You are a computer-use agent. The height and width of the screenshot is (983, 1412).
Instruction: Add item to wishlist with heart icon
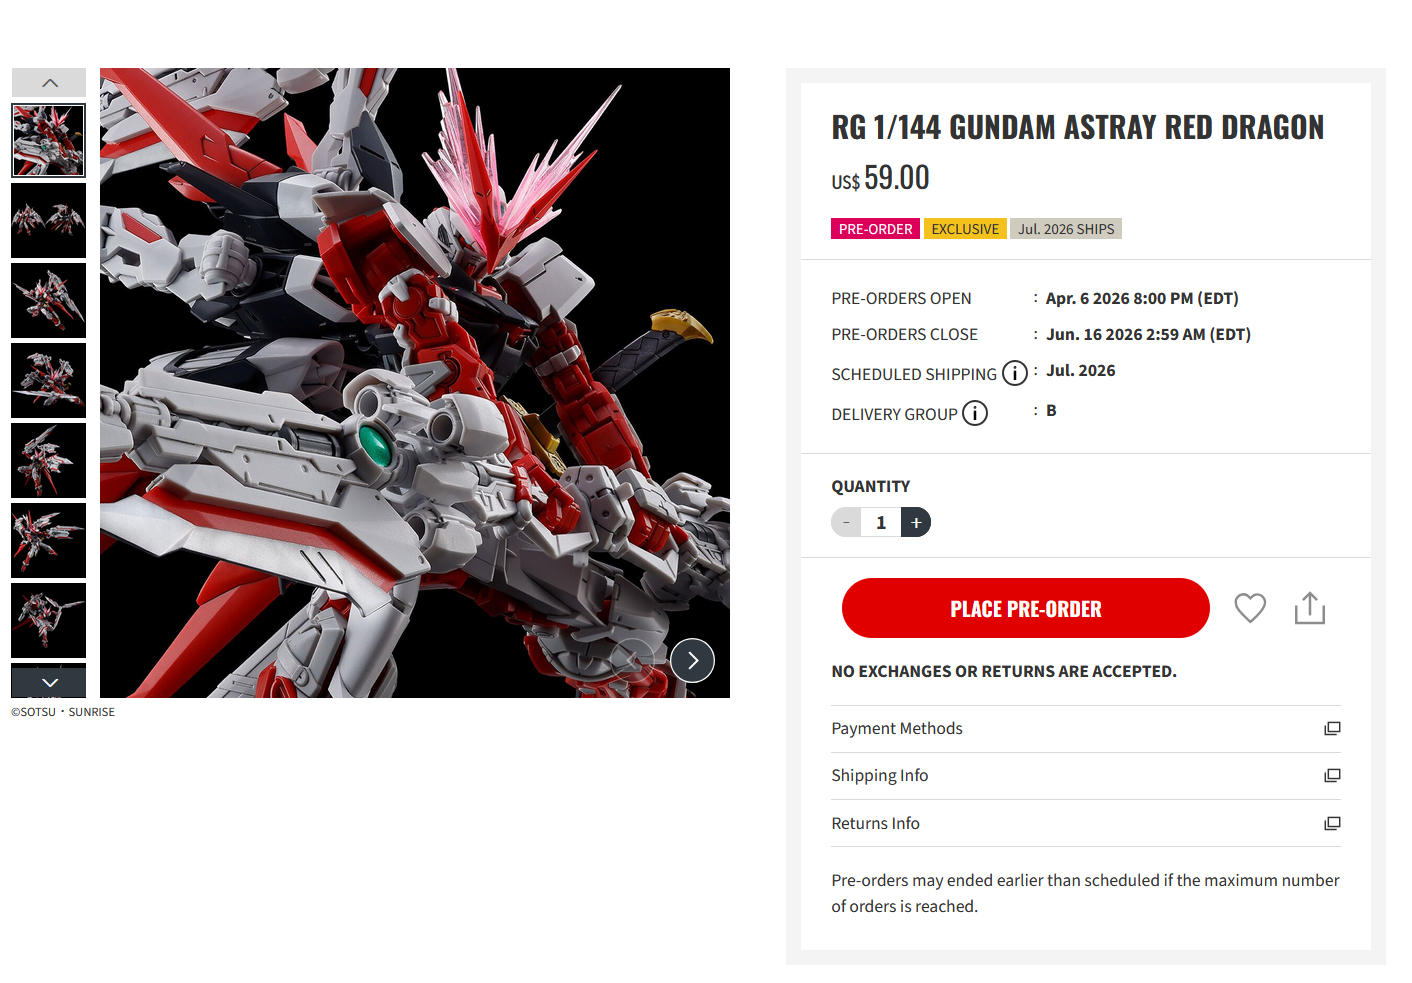1250,608
